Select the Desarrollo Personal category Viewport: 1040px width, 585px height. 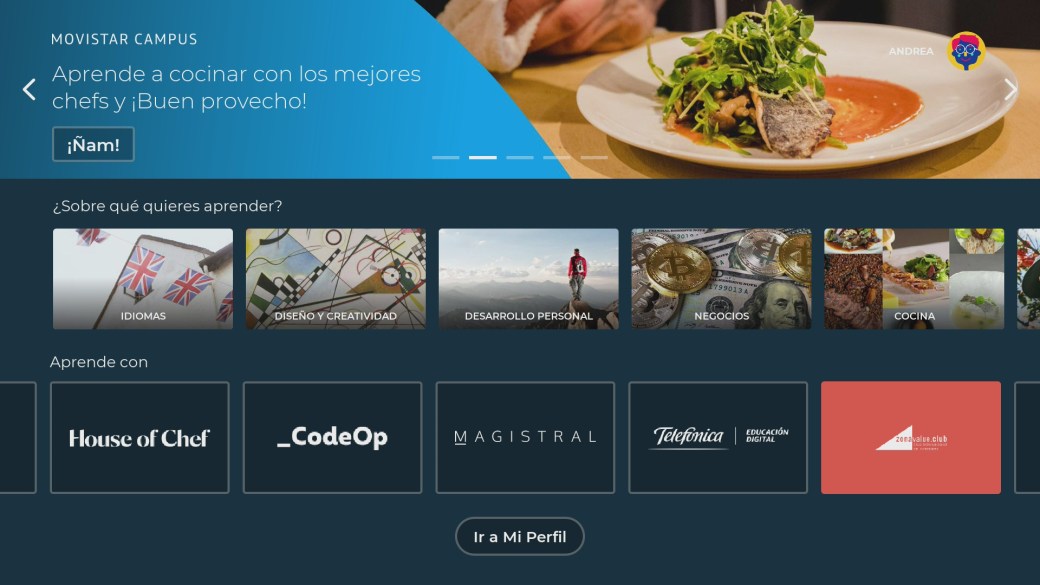point(529,279)
